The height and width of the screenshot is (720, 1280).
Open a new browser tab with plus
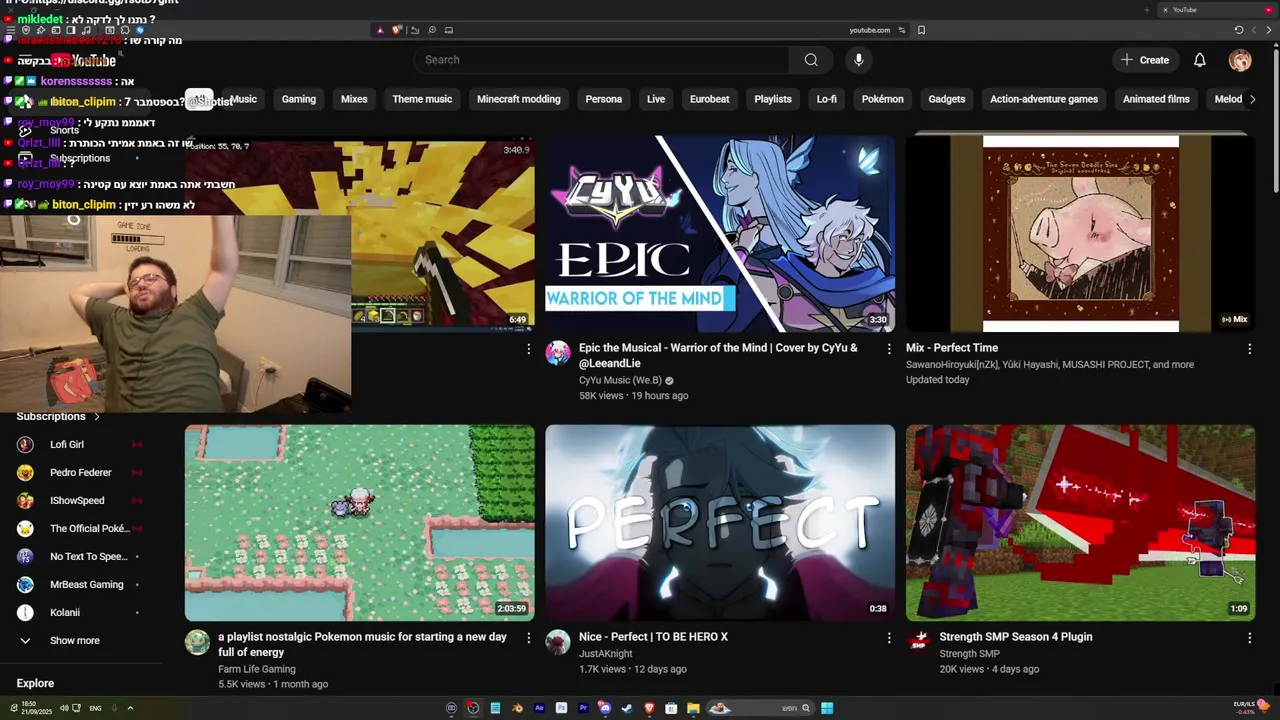click(1146, 10)
